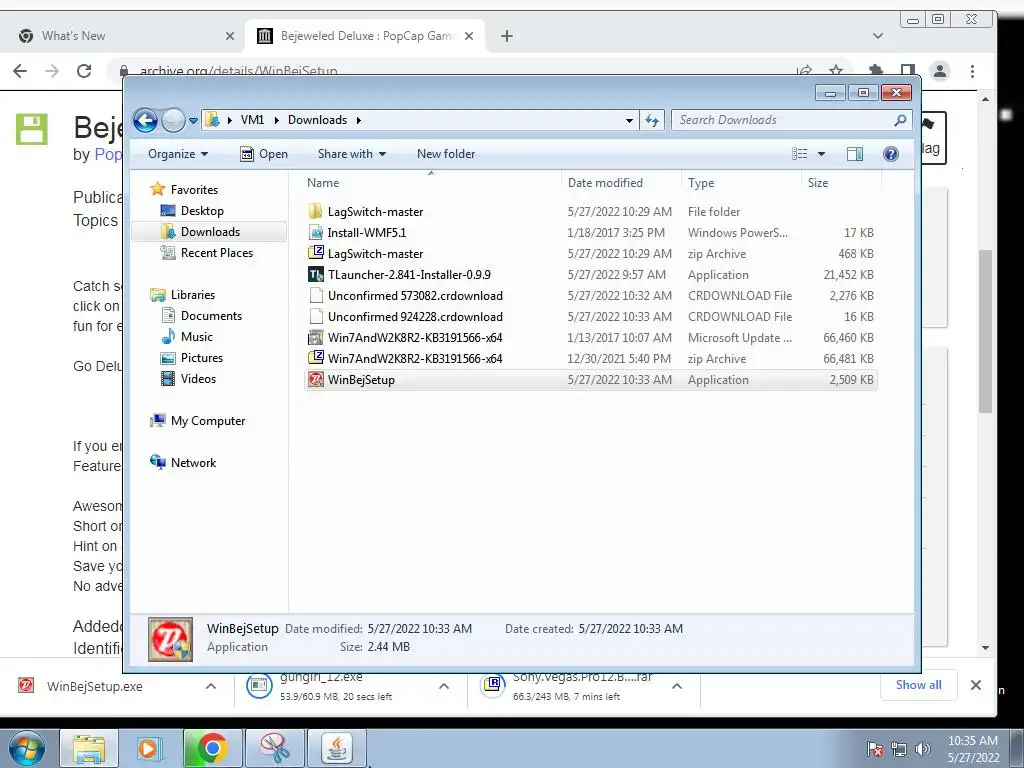Open Chrome's three-dot menu

coord(972,71)
